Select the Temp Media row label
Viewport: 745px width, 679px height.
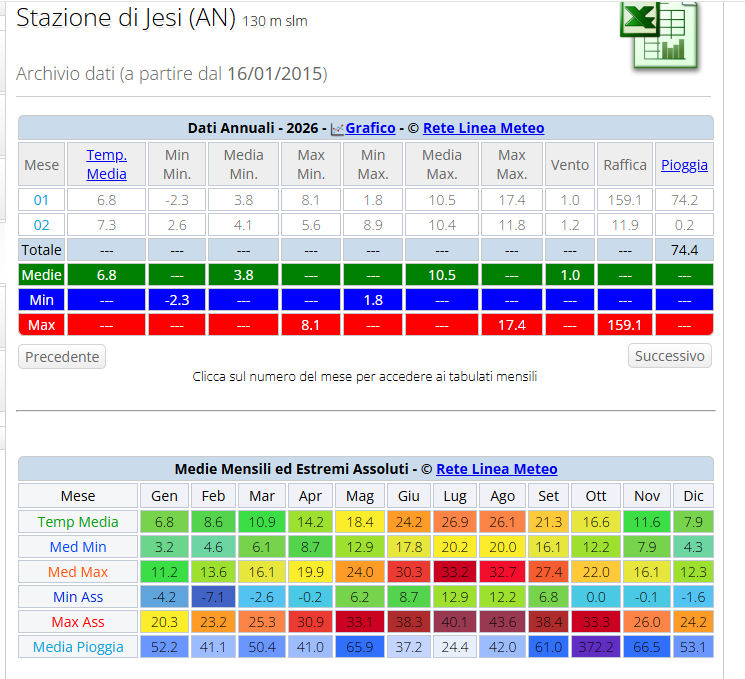tap(78, 522)
